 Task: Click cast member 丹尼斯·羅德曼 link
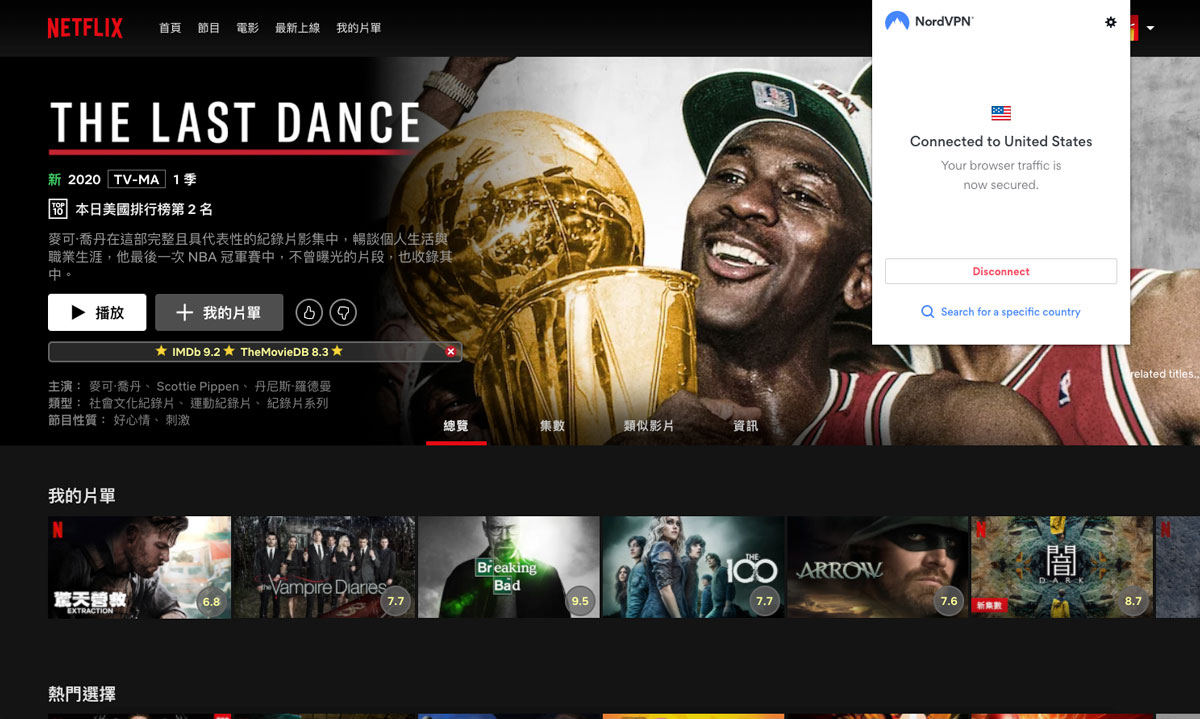[x=293, y=386]
